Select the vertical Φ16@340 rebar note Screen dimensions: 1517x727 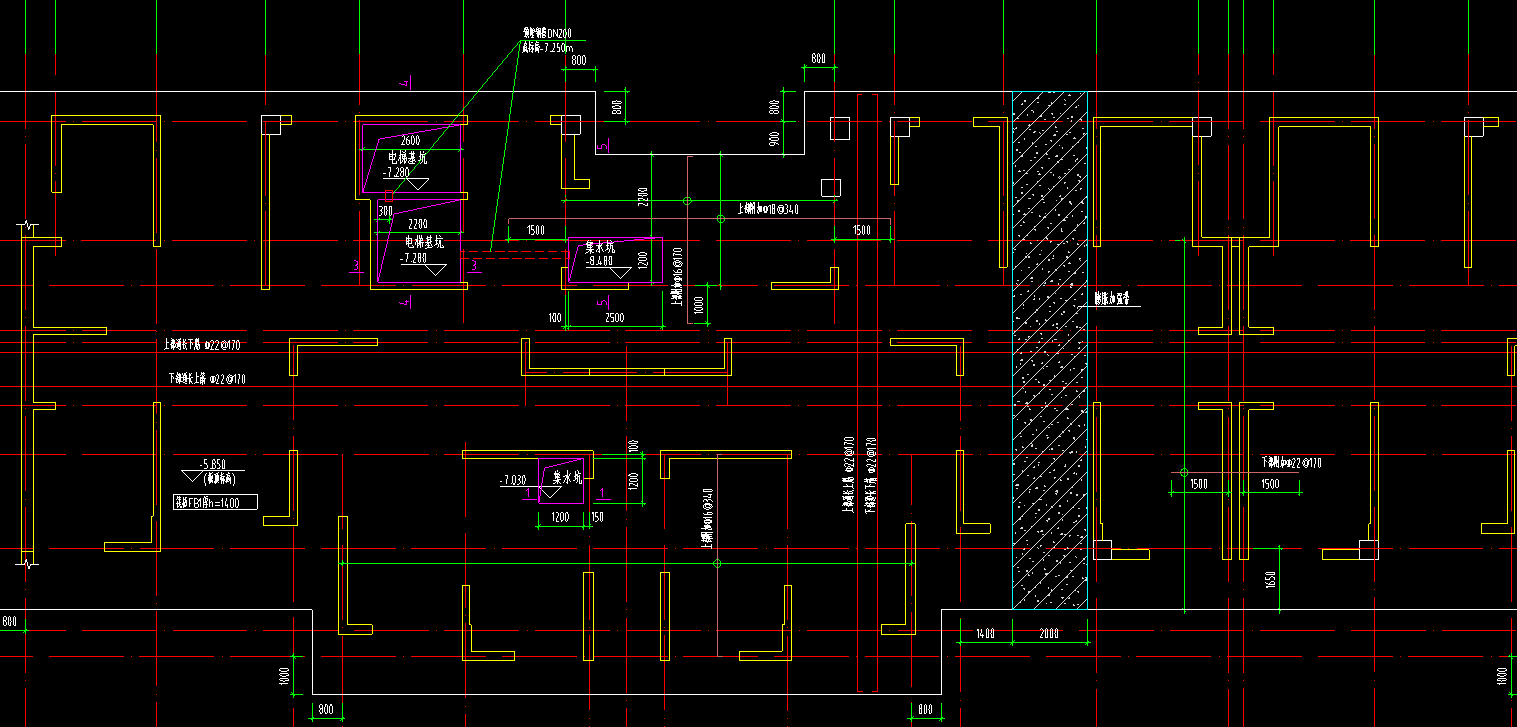tap(706, 518)
